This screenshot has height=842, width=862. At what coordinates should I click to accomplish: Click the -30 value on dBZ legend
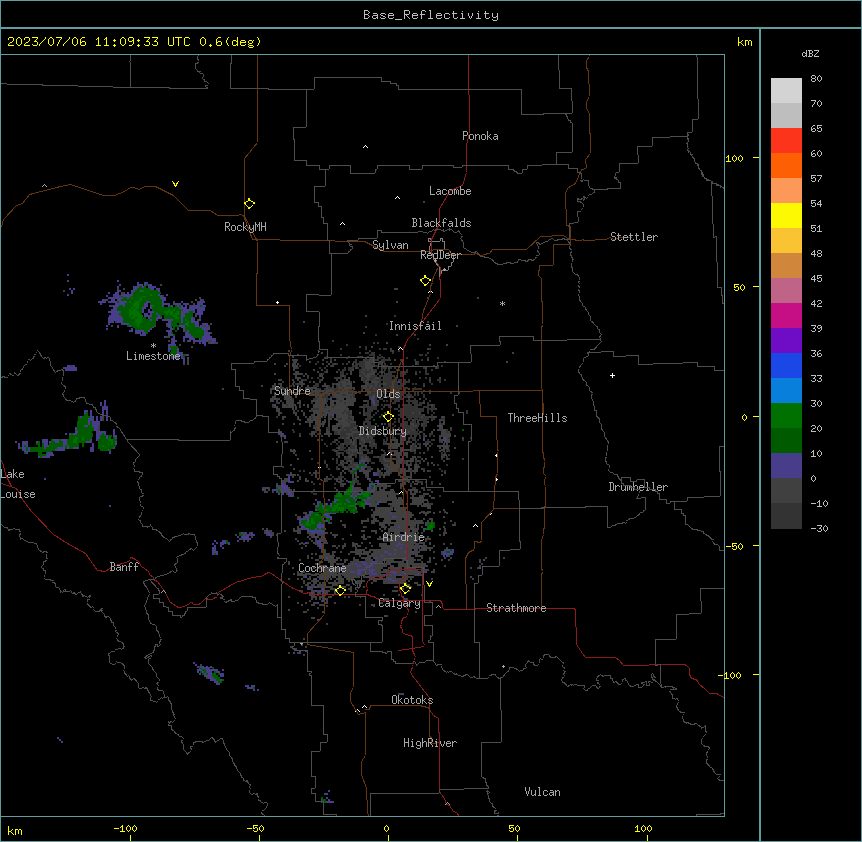(x=819, y=528)
